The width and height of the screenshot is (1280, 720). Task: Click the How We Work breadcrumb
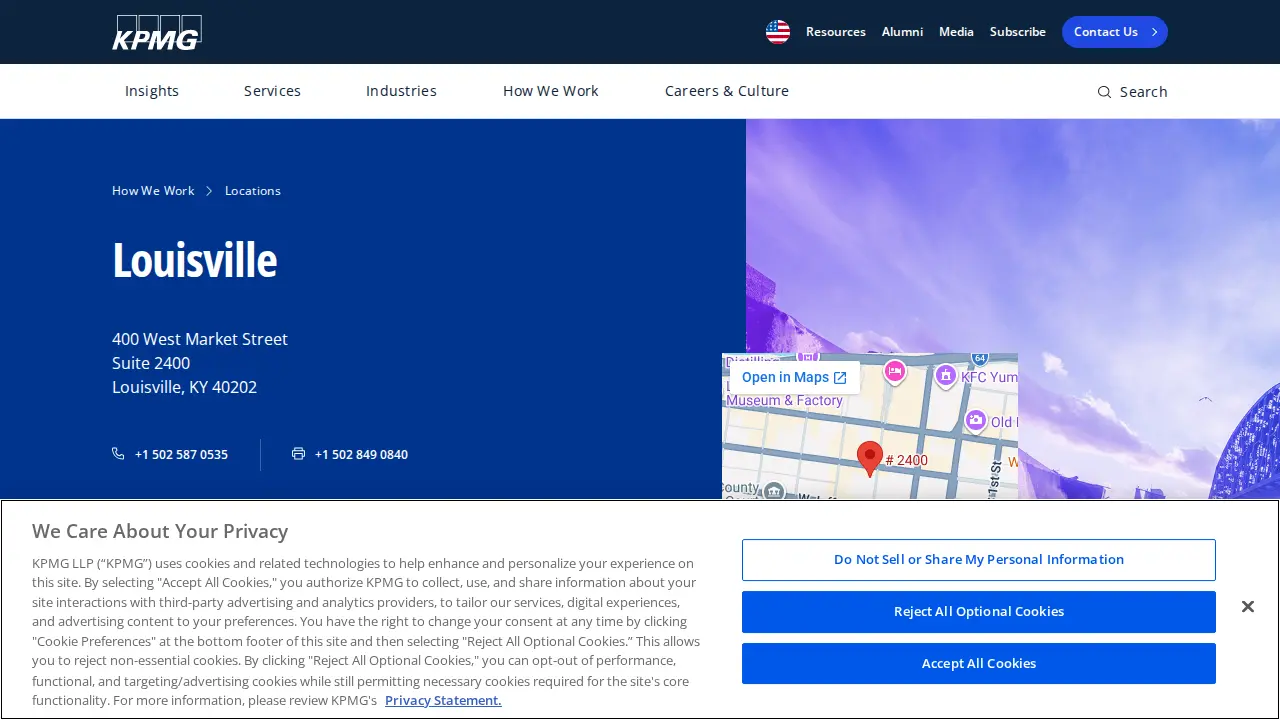tap(153, 191)
